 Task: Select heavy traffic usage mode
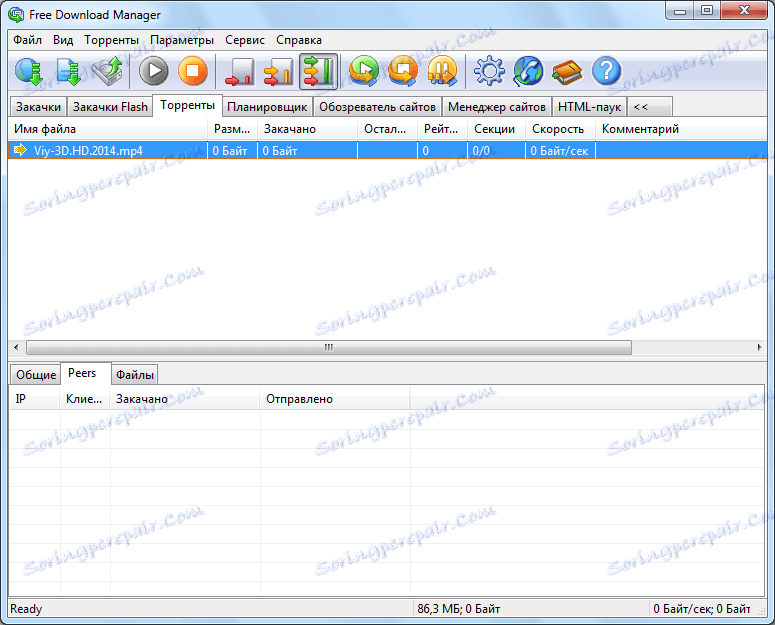coord(318,72)
